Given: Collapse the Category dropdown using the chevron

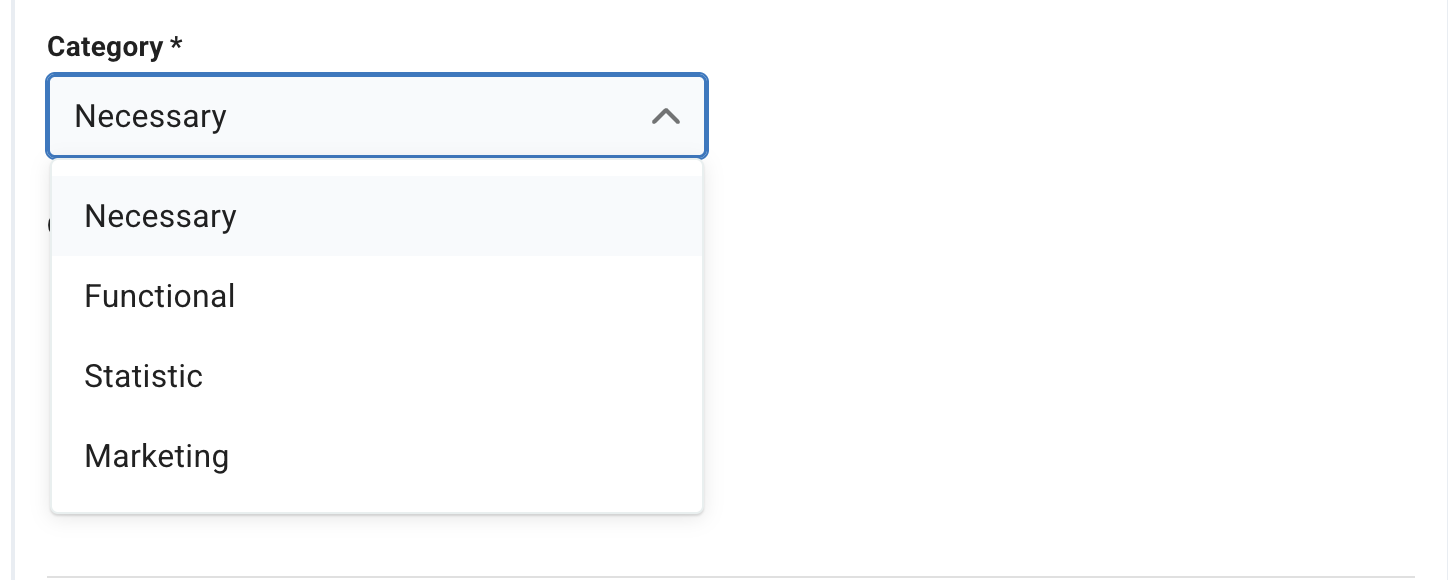Looking at the screenshot, I should coord(665,117).
